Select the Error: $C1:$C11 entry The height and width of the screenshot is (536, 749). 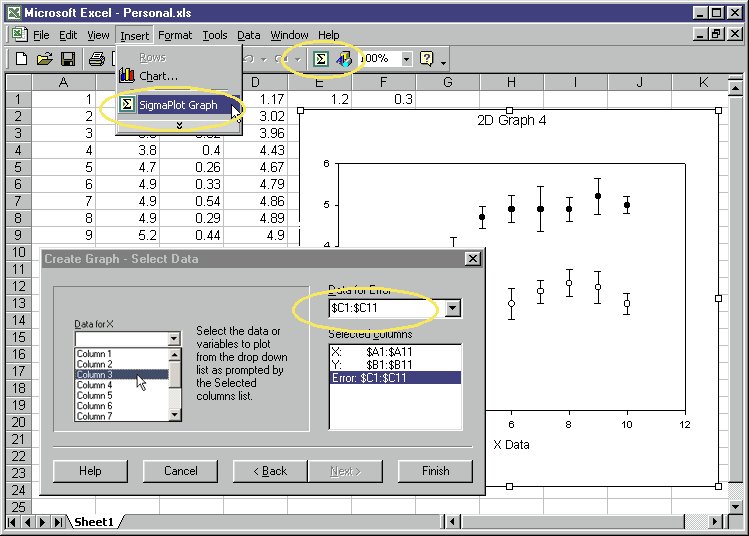[x=395, y=378]
